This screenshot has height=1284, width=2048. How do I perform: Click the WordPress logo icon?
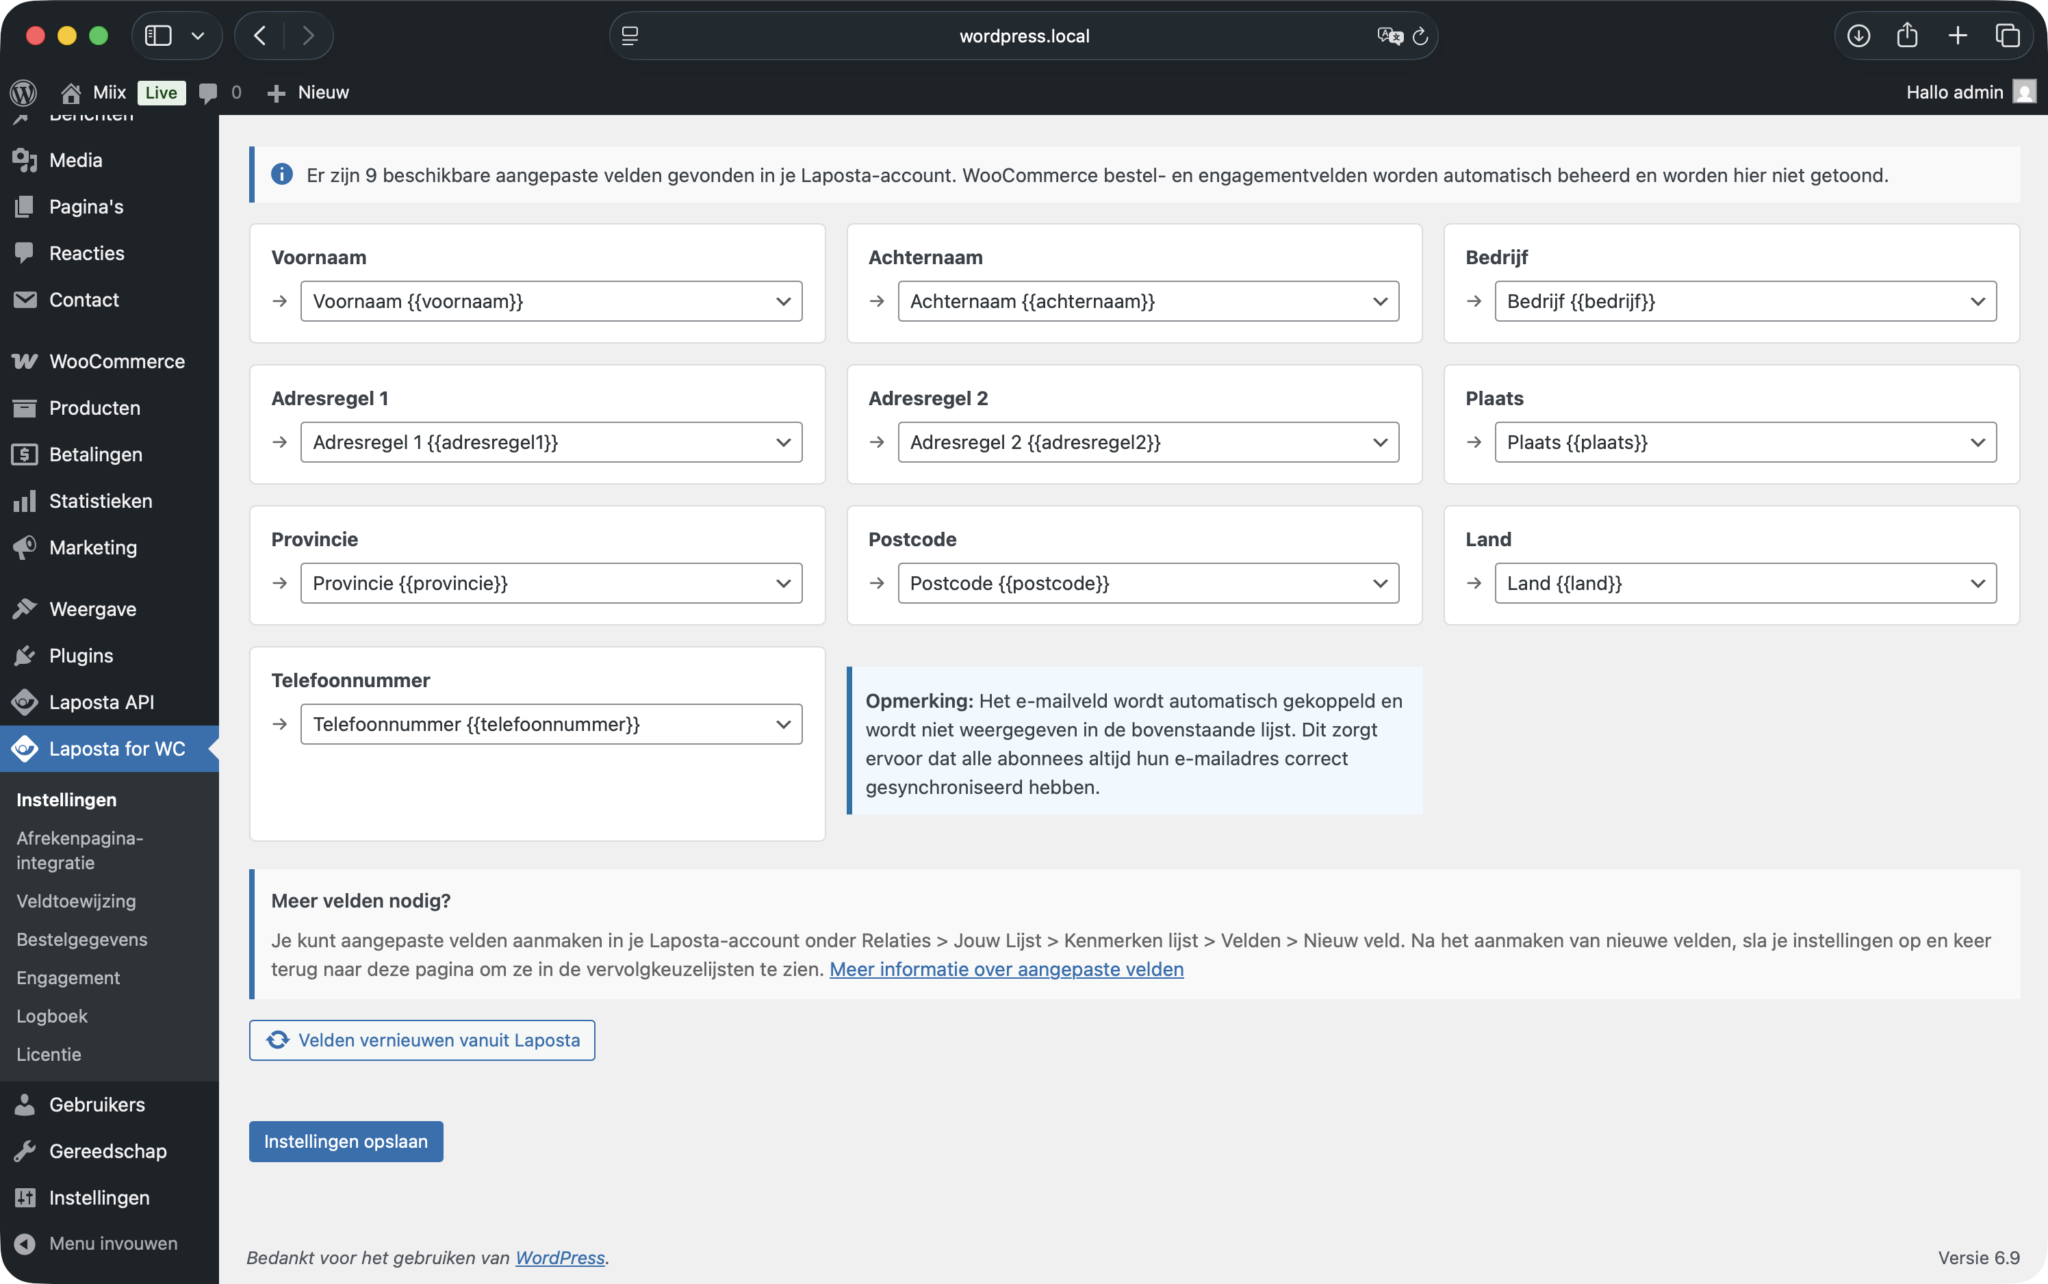click(x=23, y=92)
